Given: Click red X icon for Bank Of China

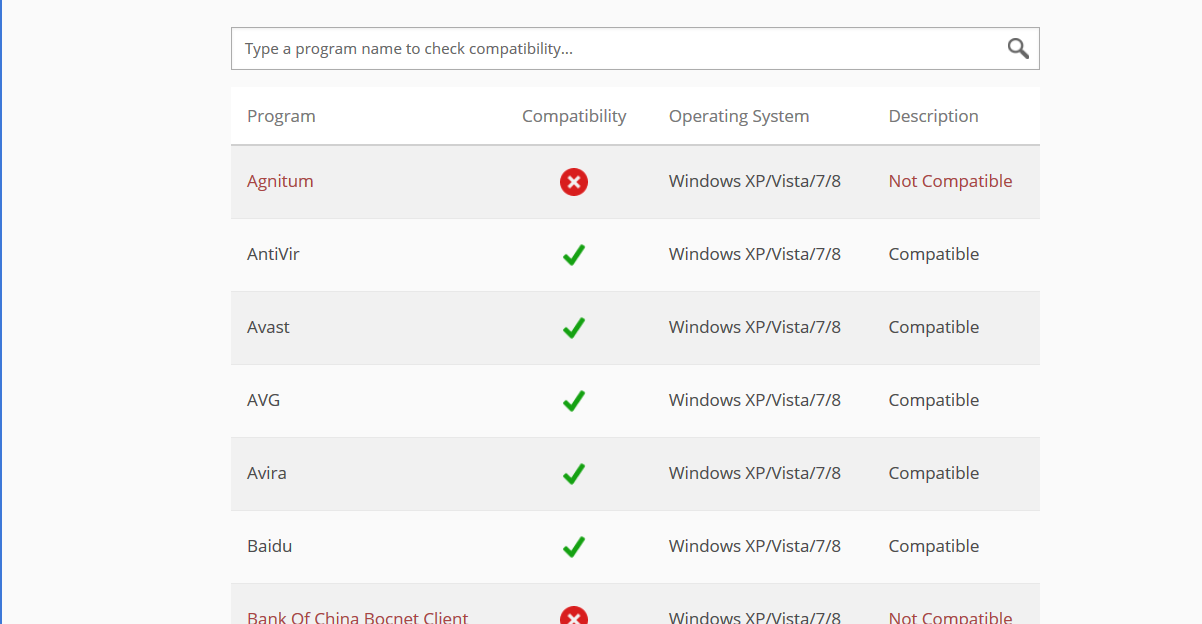Looking at the screenshot, I should (x=574, y=616).
